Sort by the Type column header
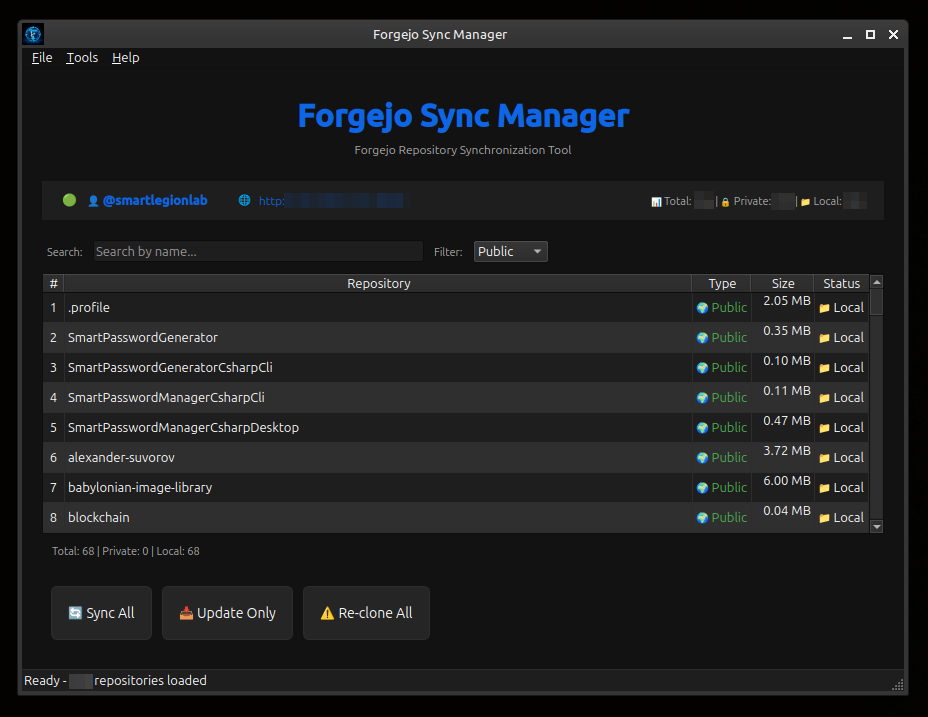928x717 pixels. point(722,284)
